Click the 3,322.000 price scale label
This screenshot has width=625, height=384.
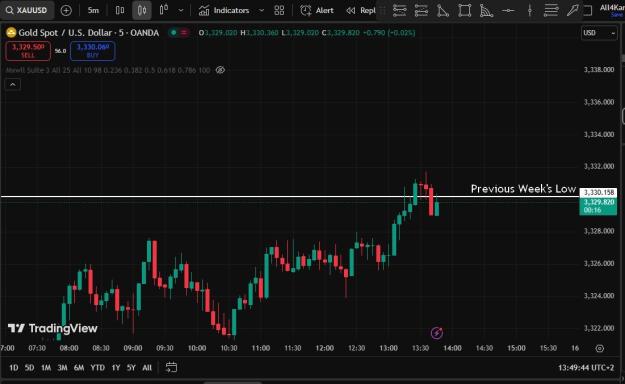pyautogui.click(x=599, y=328)
